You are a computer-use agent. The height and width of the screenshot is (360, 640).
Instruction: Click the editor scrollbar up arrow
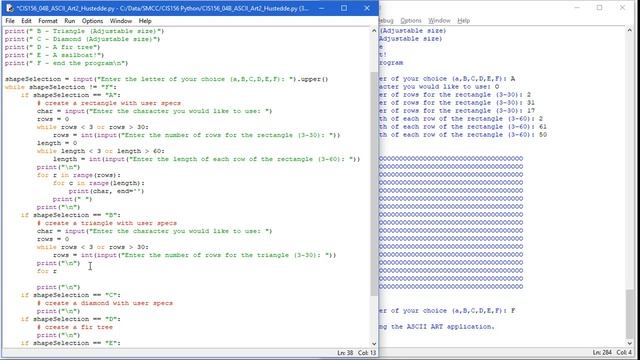tap(374, 31)
